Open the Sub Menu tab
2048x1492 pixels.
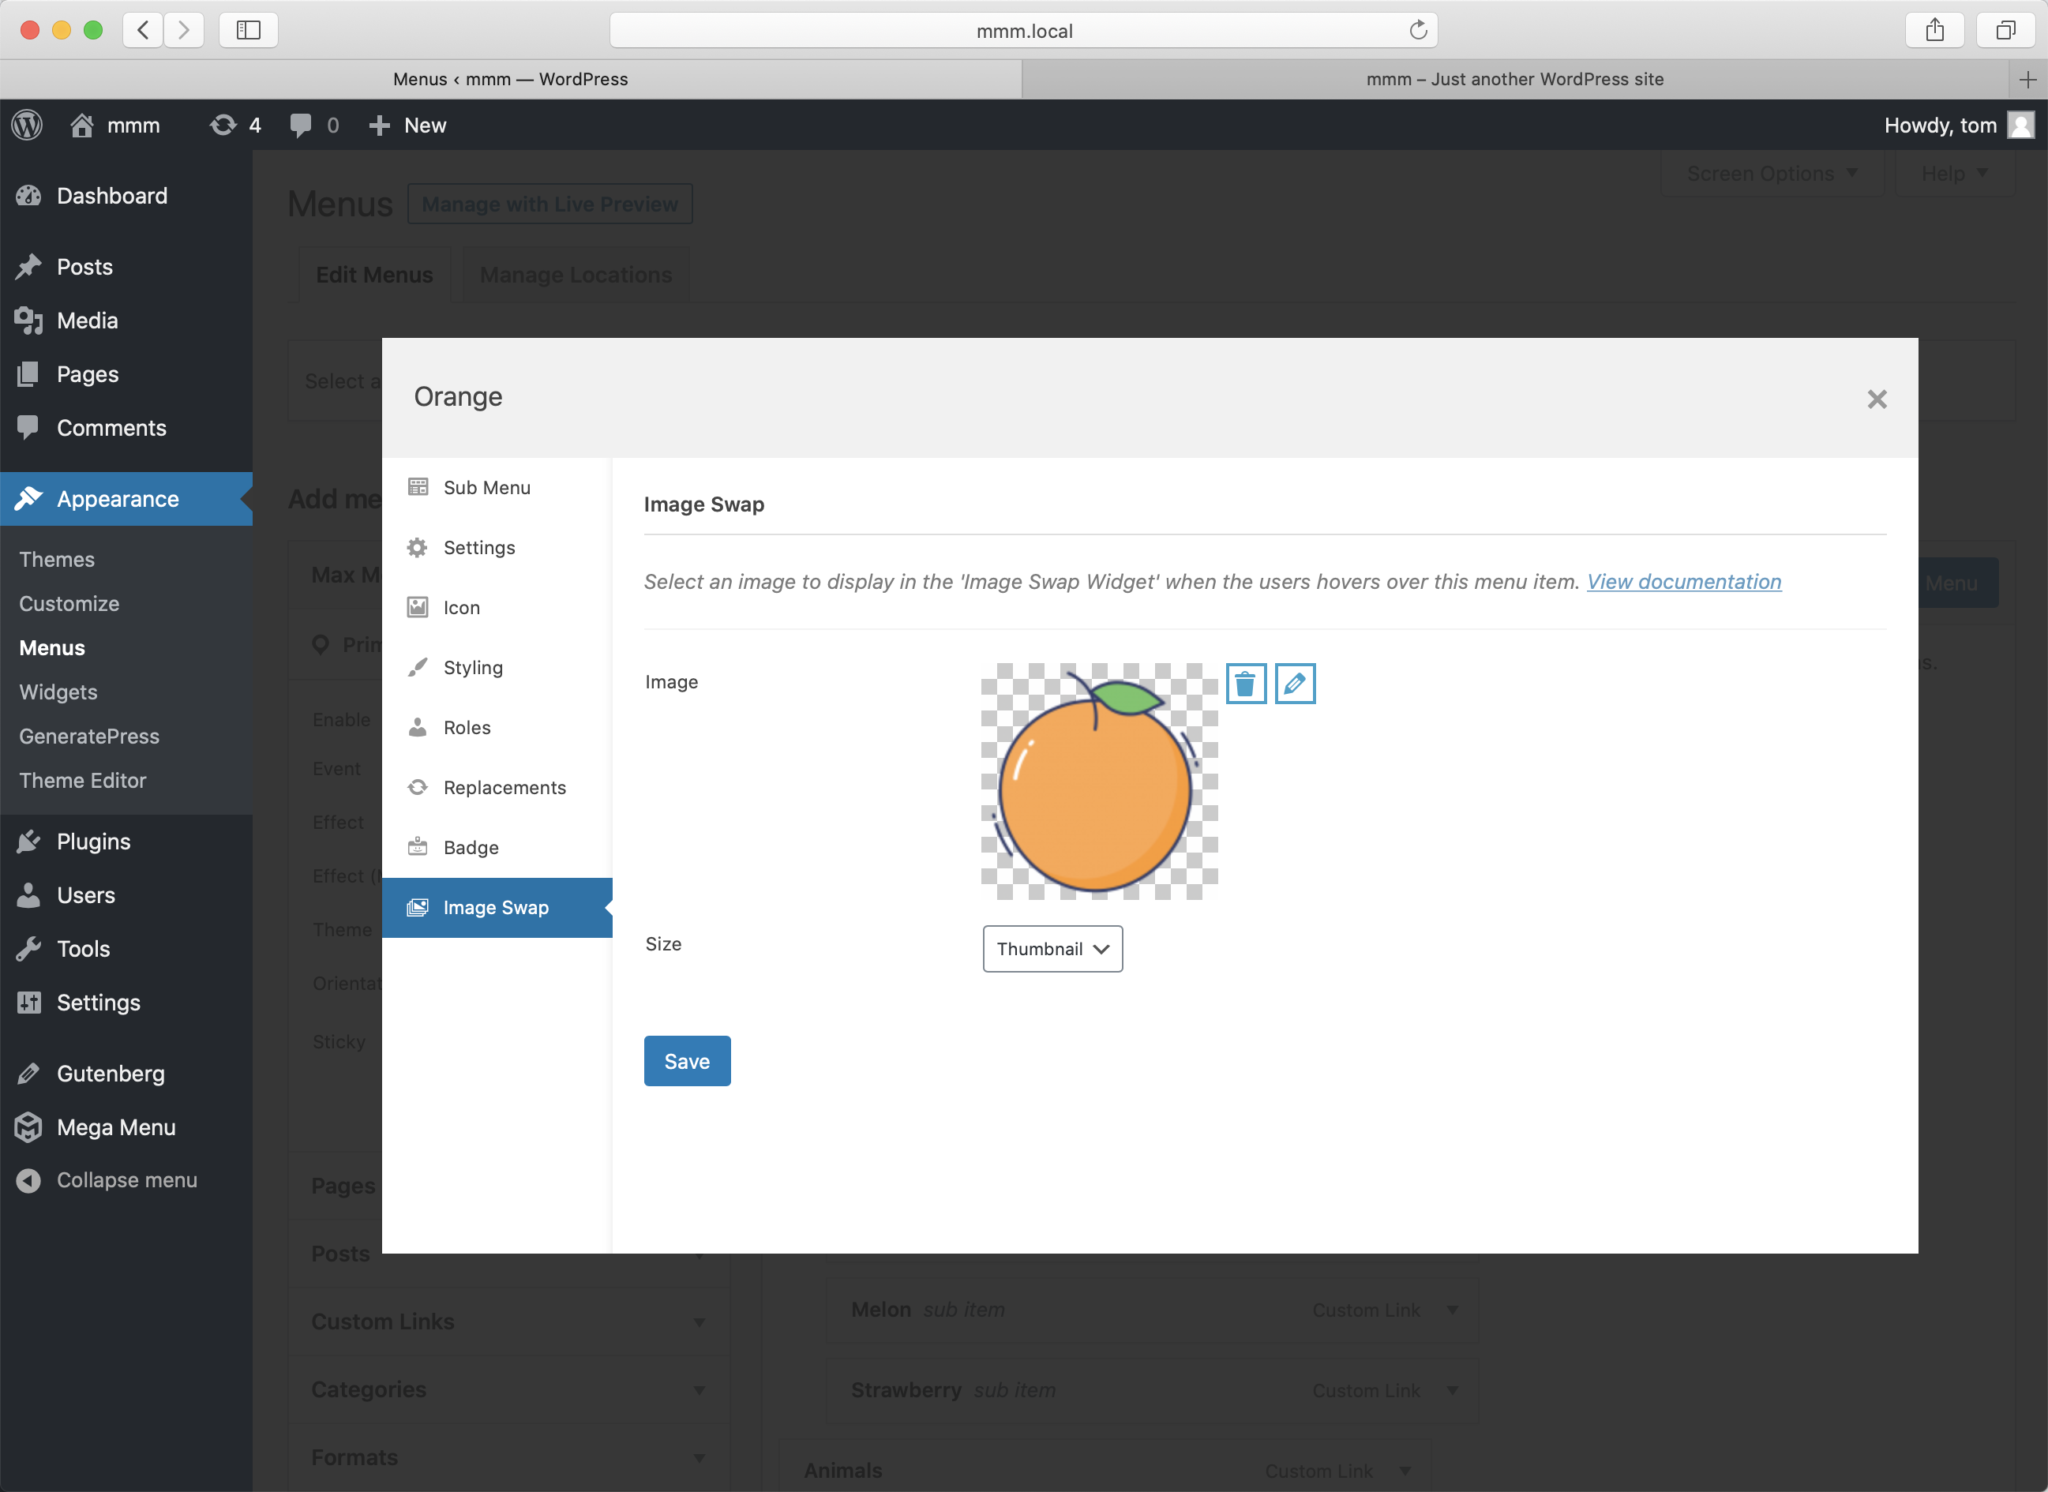tap(486, 488)
